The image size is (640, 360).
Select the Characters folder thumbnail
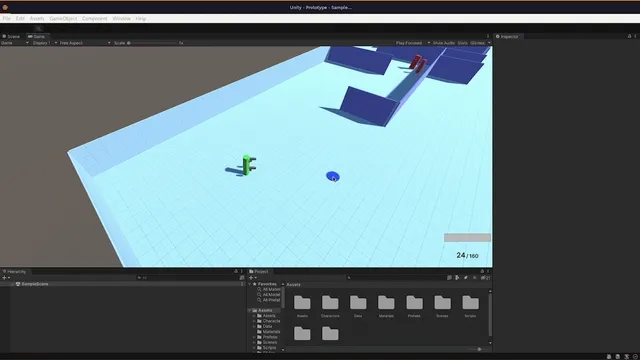(x=330, y=307)
